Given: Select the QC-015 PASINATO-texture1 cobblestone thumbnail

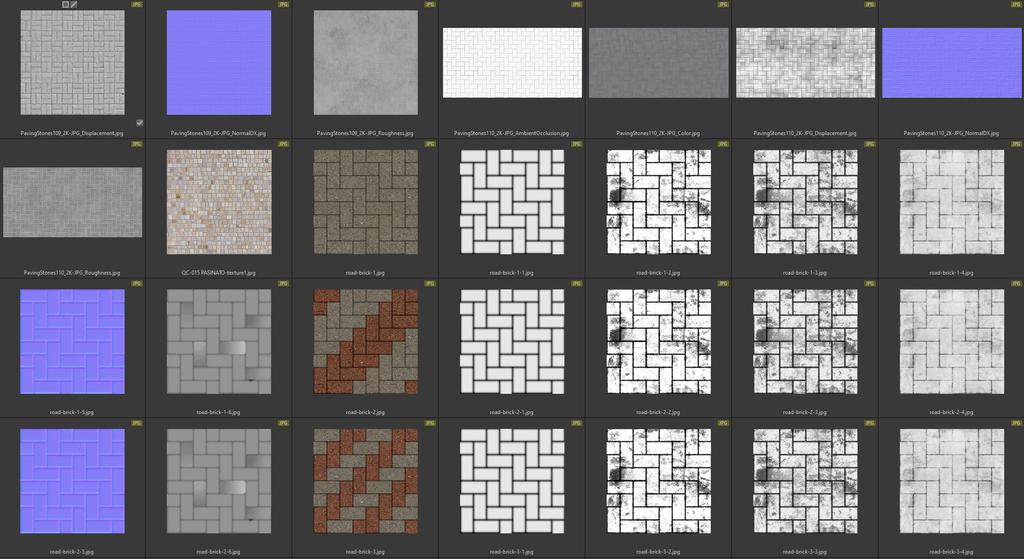Looking at the screenshot, I should (x=219, y=202).
